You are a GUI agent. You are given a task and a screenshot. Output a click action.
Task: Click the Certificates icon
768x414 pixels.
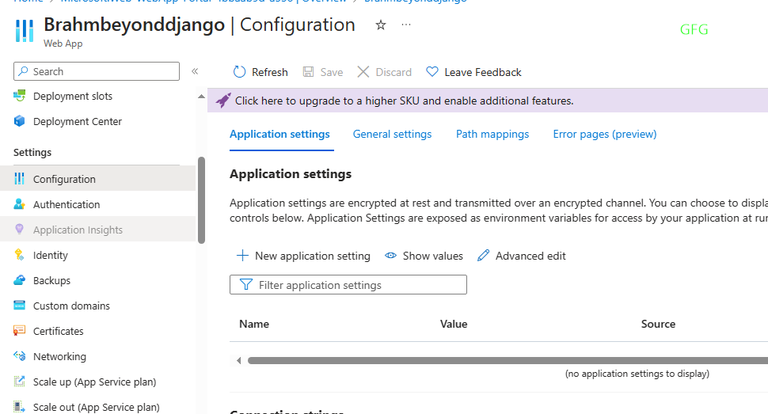[x=19, y=331]
